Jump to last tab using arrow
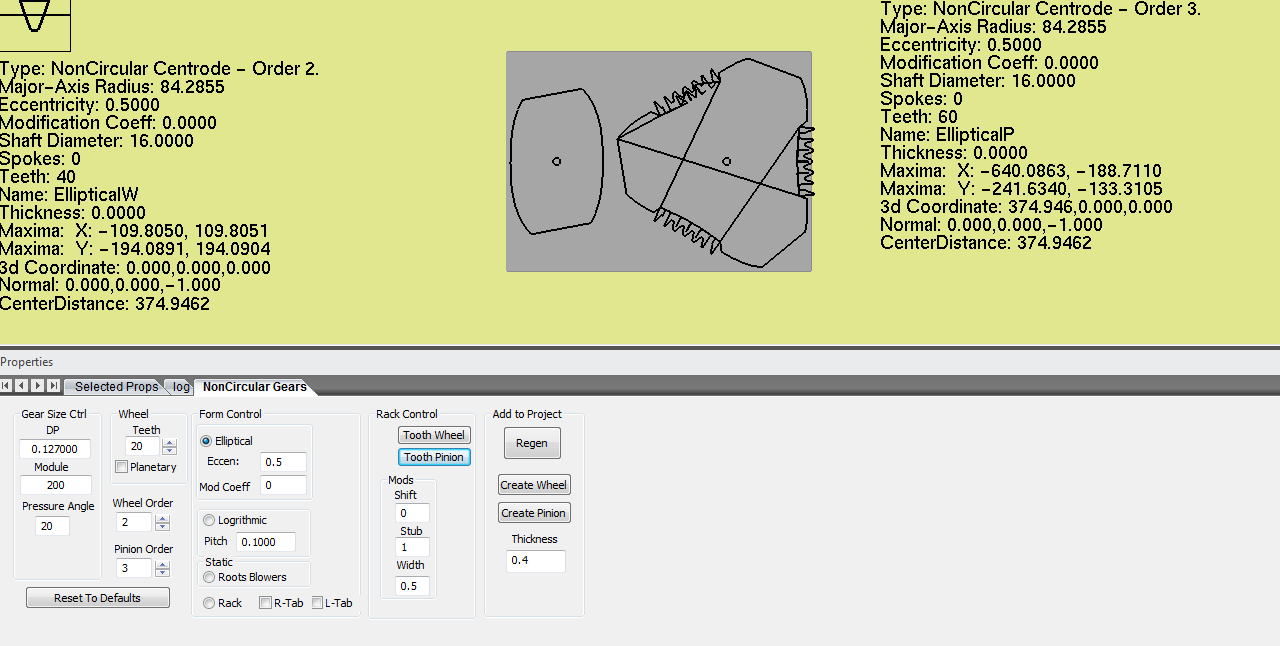Viewport: 1280px width, 646px height. click(x=54, y=386)
